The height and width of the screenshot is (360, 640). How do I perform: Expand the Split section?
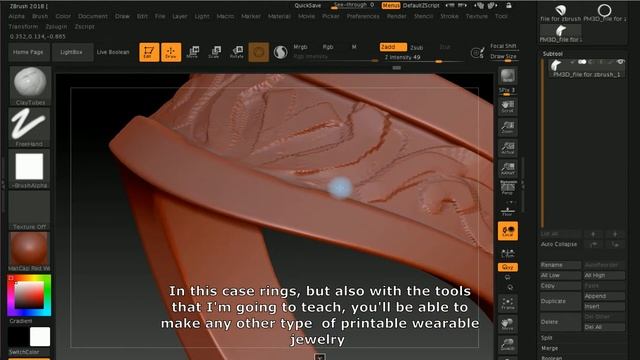547,338
